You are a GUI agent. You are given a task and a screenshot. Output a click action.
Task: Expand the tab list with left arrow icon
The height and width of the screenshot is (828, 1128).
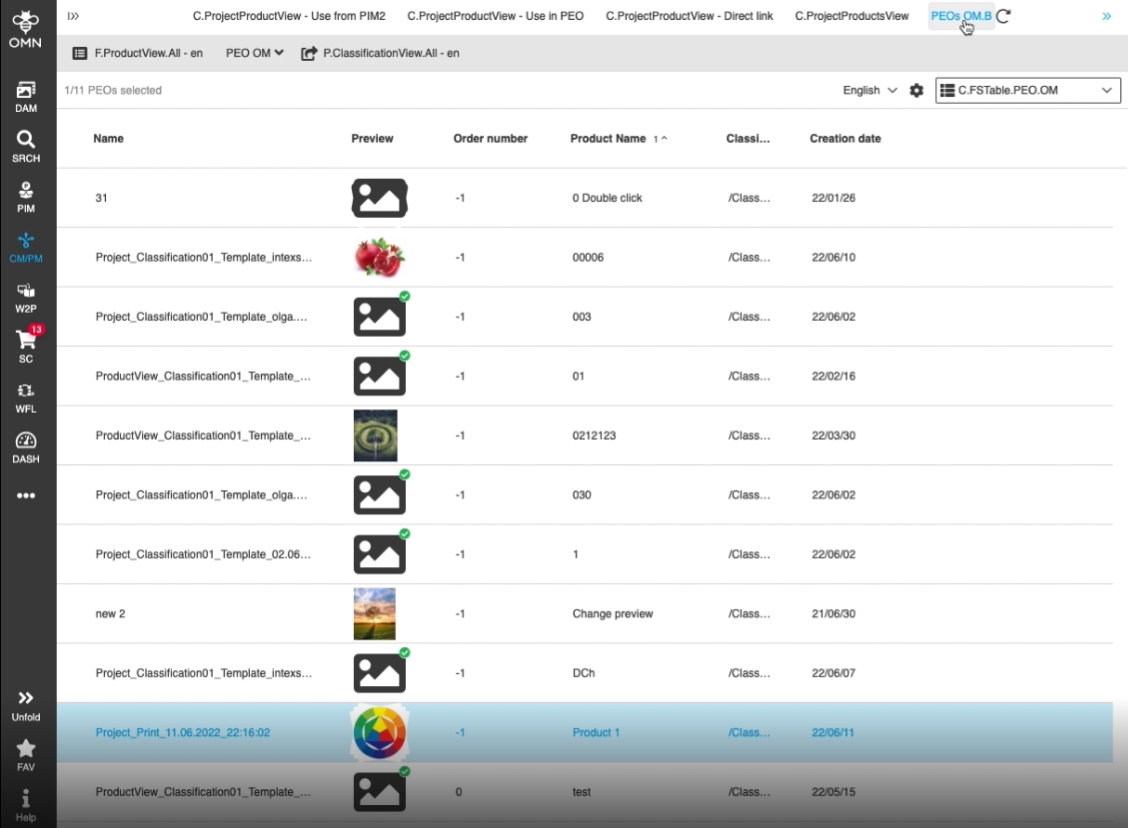(x=73, y=16)
